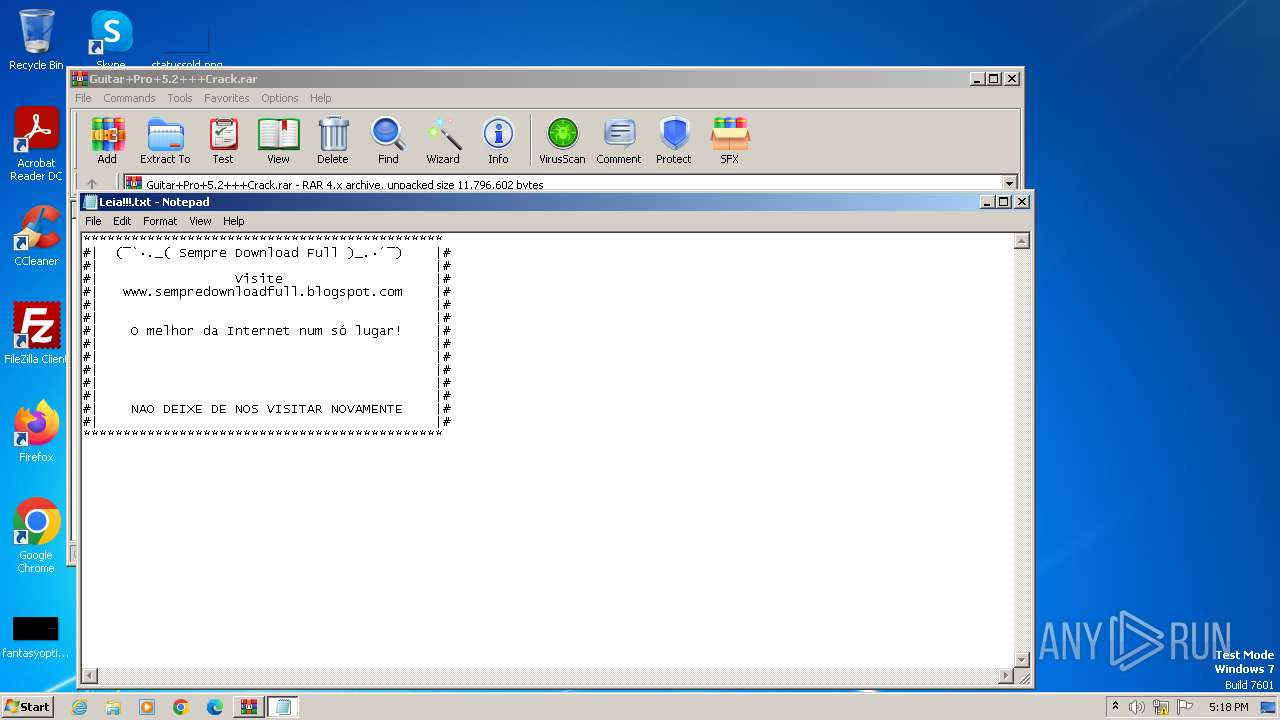
Task: Create SFX archive via toolbar icon
Action: coord(730,140)
